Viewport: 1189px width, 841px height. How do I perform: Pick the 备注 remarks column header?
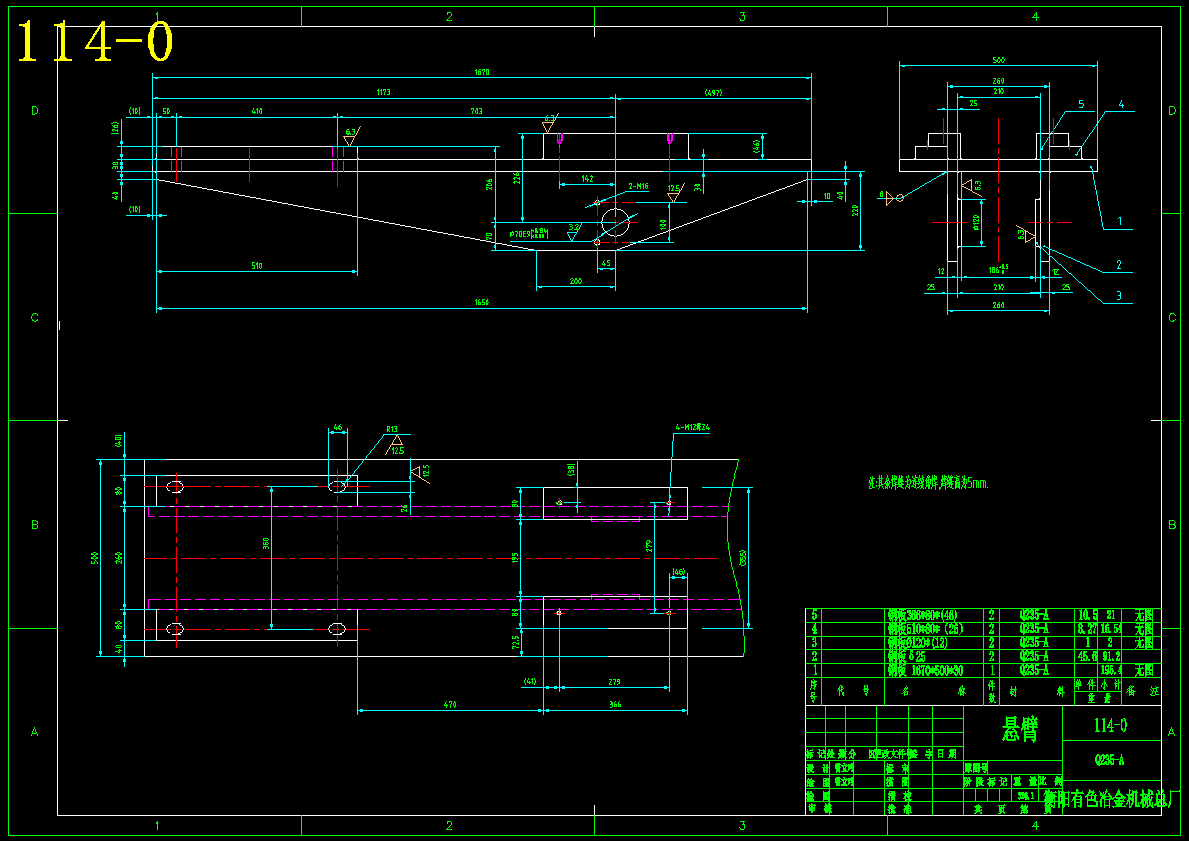1143,691
